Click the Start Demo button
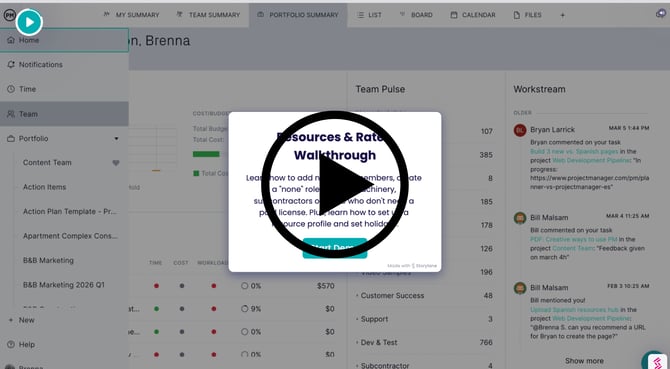This screenshot has height=369, width=670. [x=335, y=248]
